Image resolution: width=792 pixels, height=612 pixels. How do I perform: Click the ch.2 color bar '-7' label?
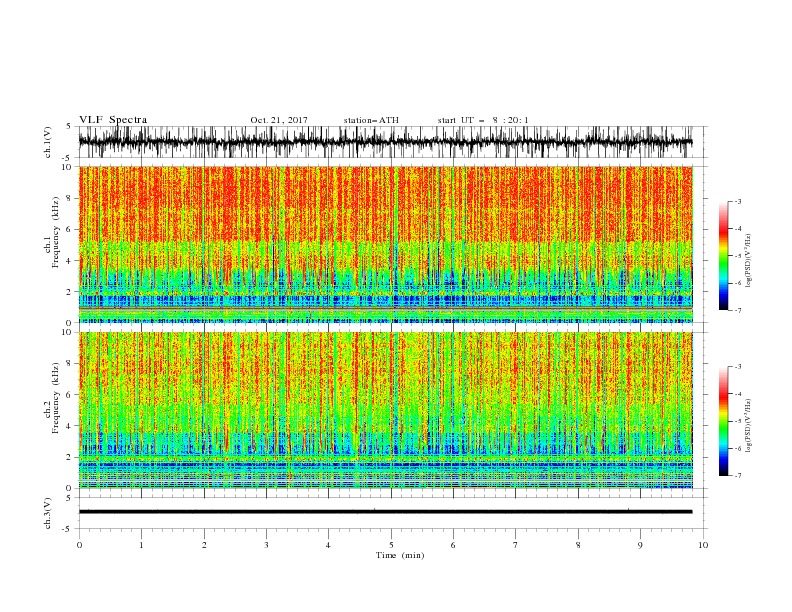click(x=737, y=476)
